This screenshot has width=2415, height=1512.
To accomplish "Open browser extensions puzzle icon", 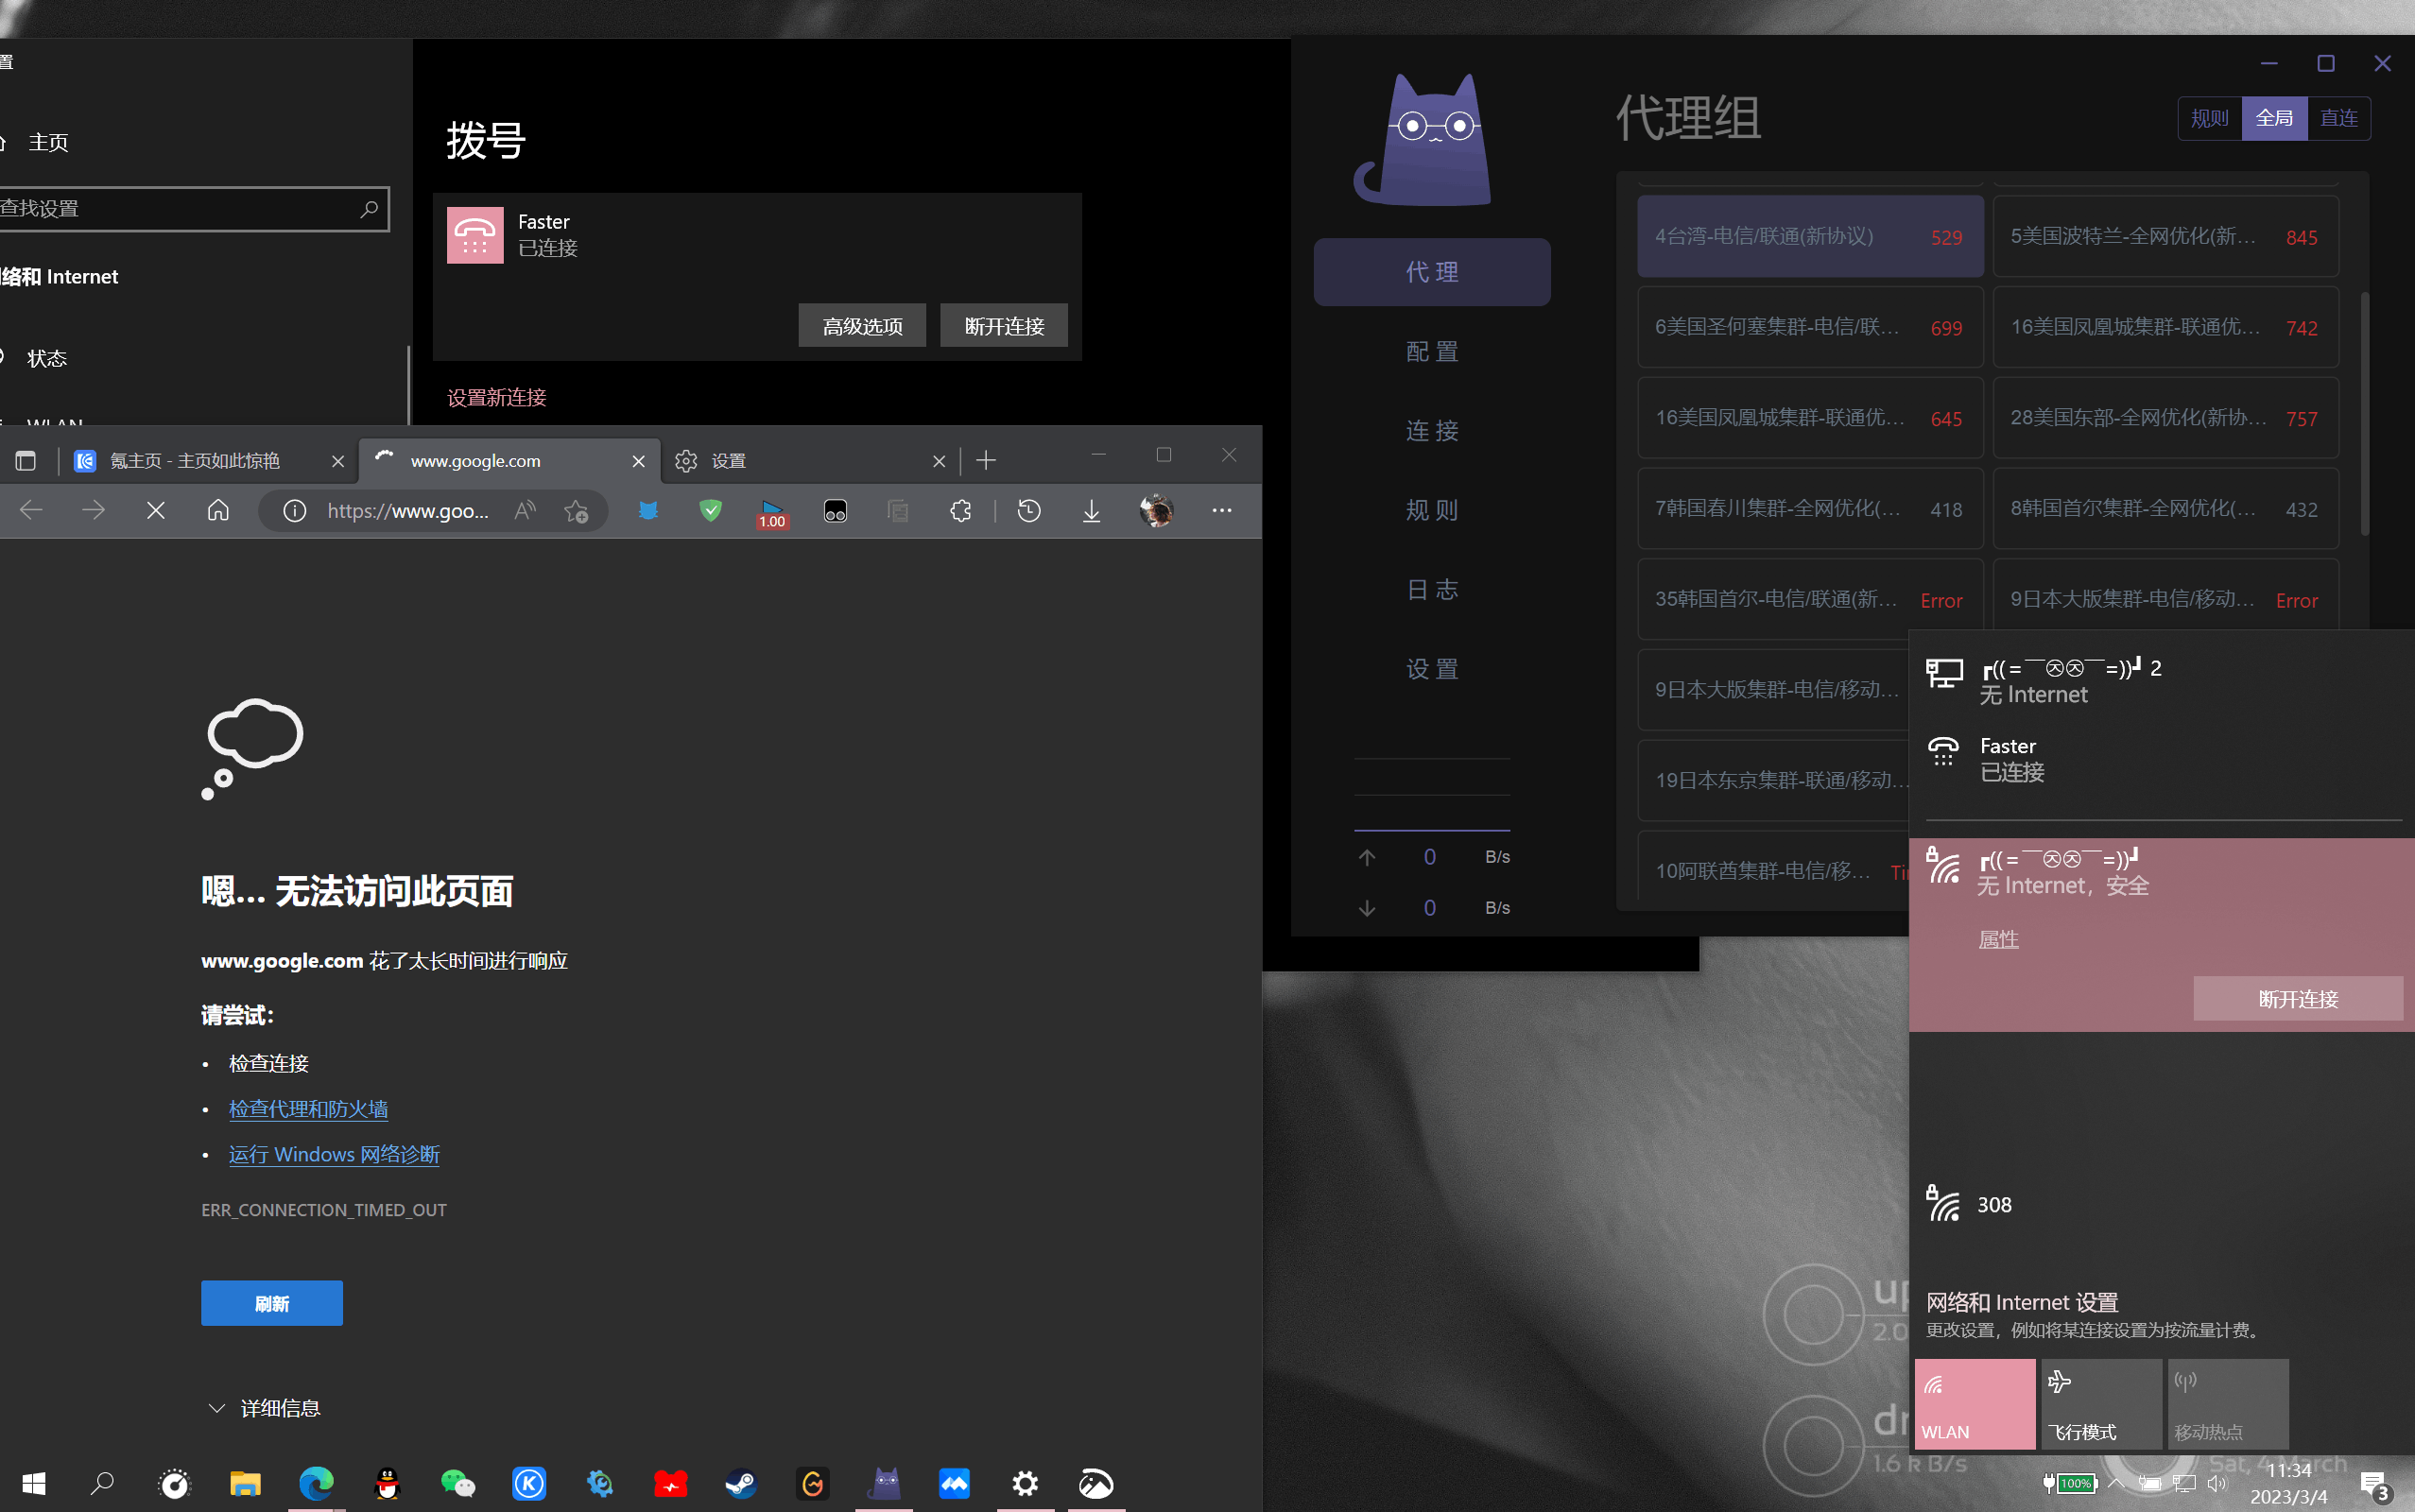I will [960, 511].
